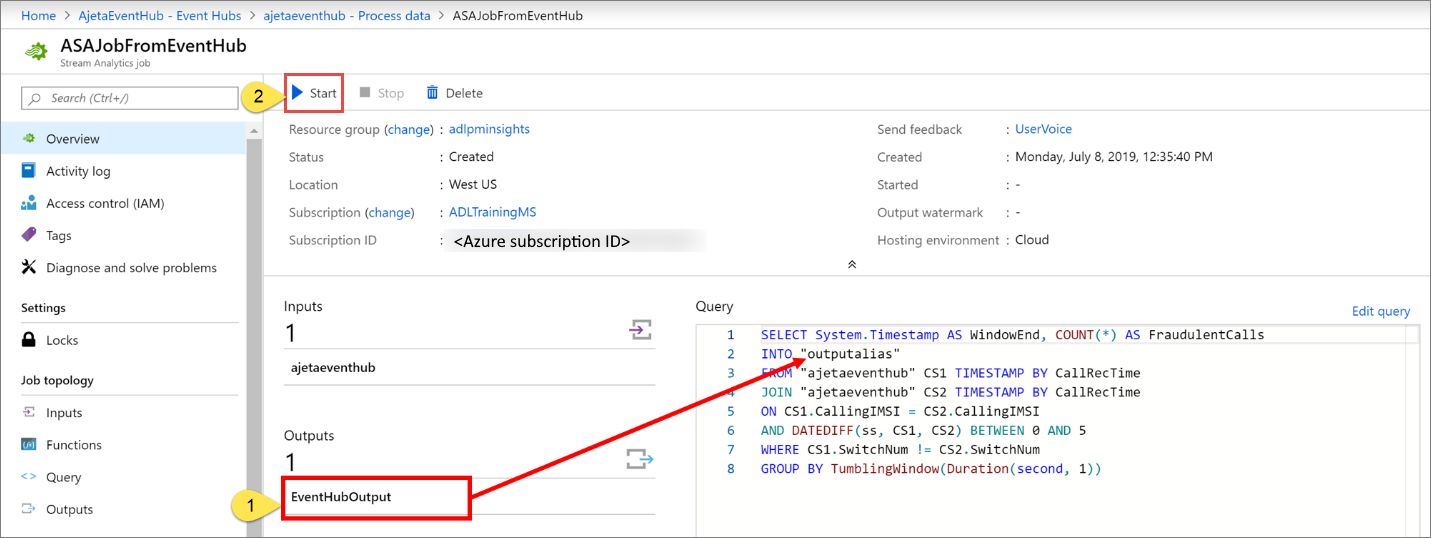This screenshot has width=1431, height=538.
Task: Click the Edit query link
Action: [x=1380, y=311]
